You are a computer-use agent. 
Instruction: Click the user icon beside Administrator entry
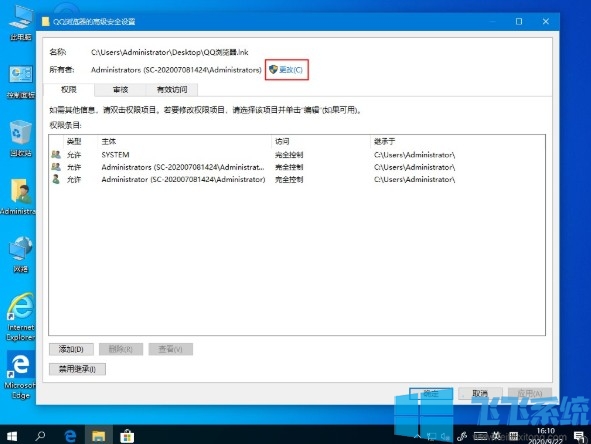pos(56,179)
